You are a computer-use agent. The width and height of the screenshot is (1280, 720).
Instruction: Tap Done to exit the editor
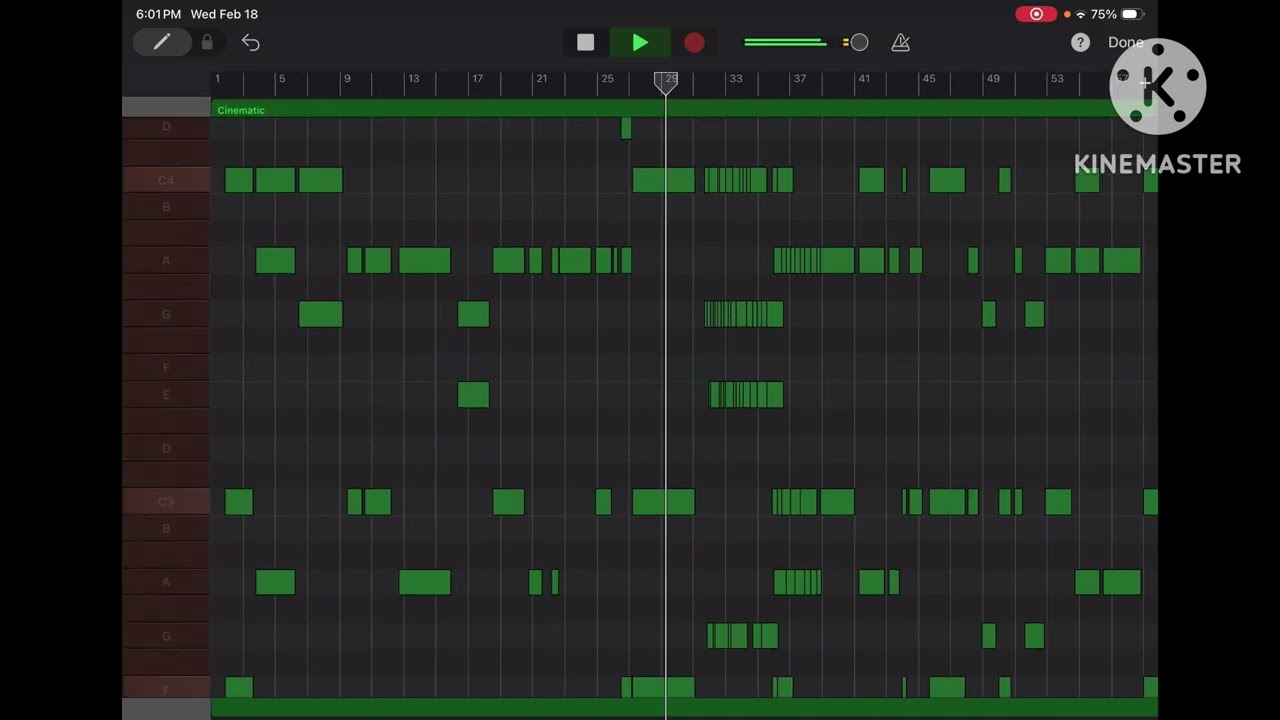click(x=1125, y=42)
